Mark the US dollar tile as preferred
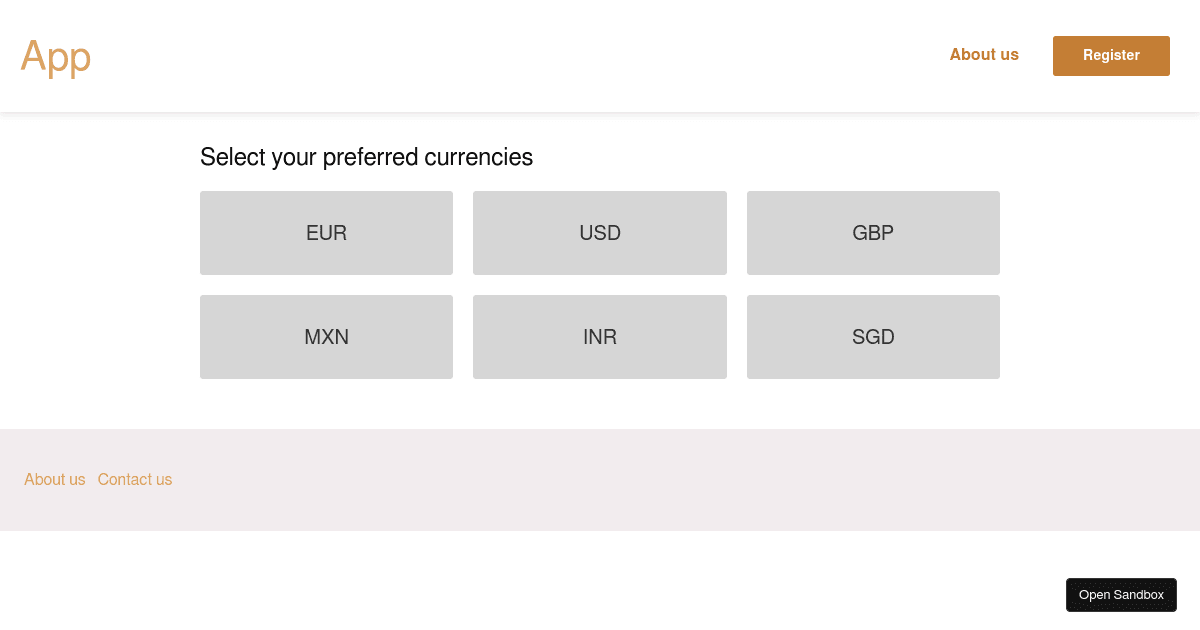Screen dimensions: 1200x630 600,233
